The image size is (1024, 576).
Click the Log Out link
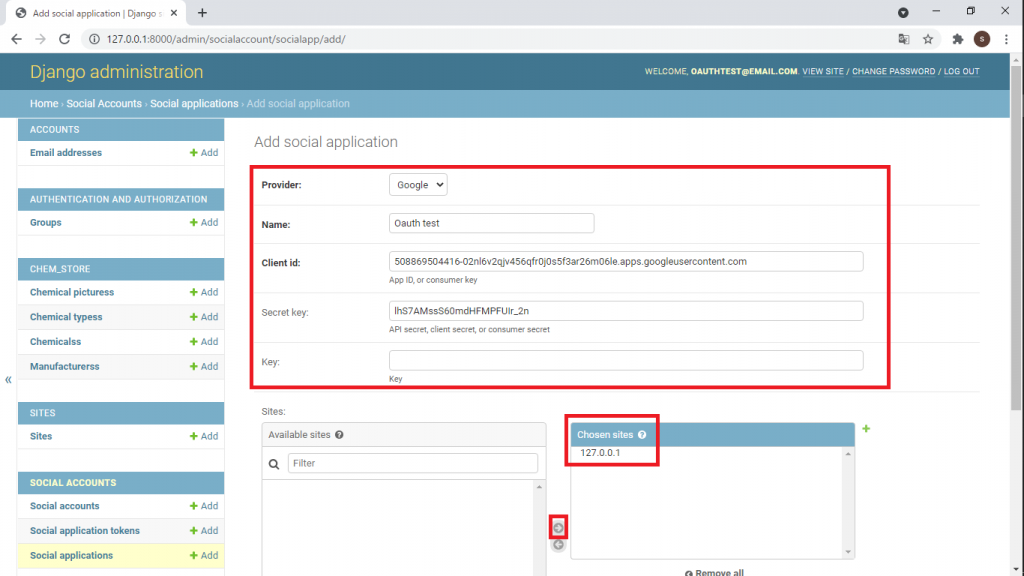tap(961, 72)
